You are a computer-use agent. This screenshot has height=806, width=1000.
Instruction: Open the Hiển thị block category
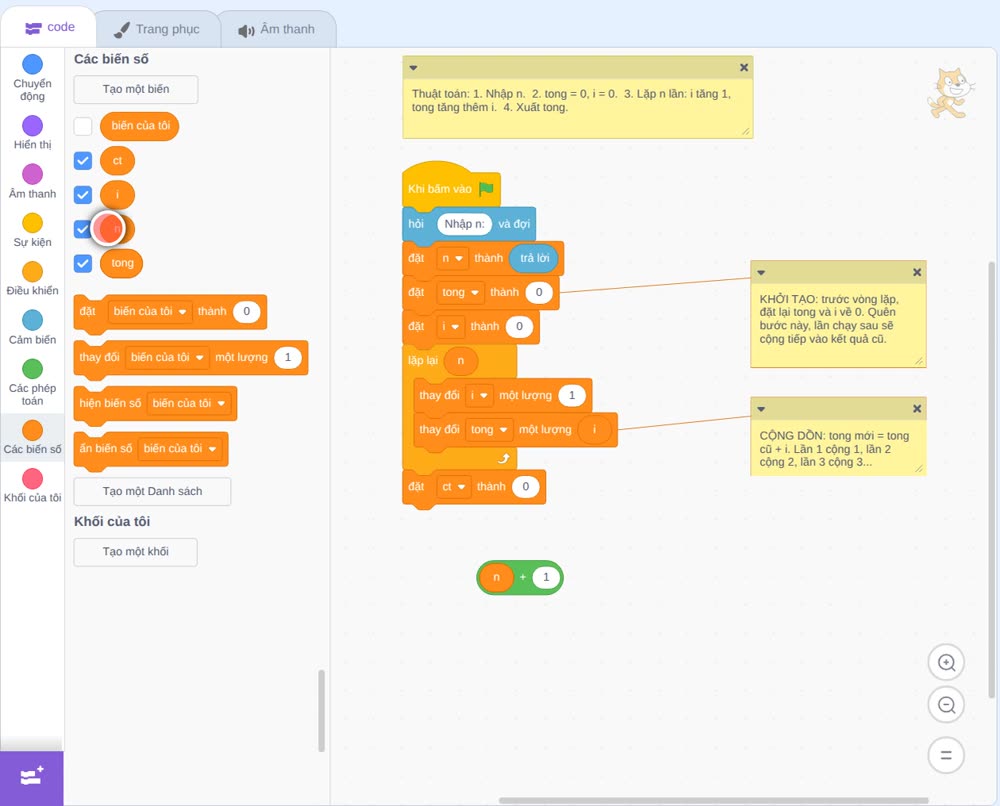click(32, 133)
